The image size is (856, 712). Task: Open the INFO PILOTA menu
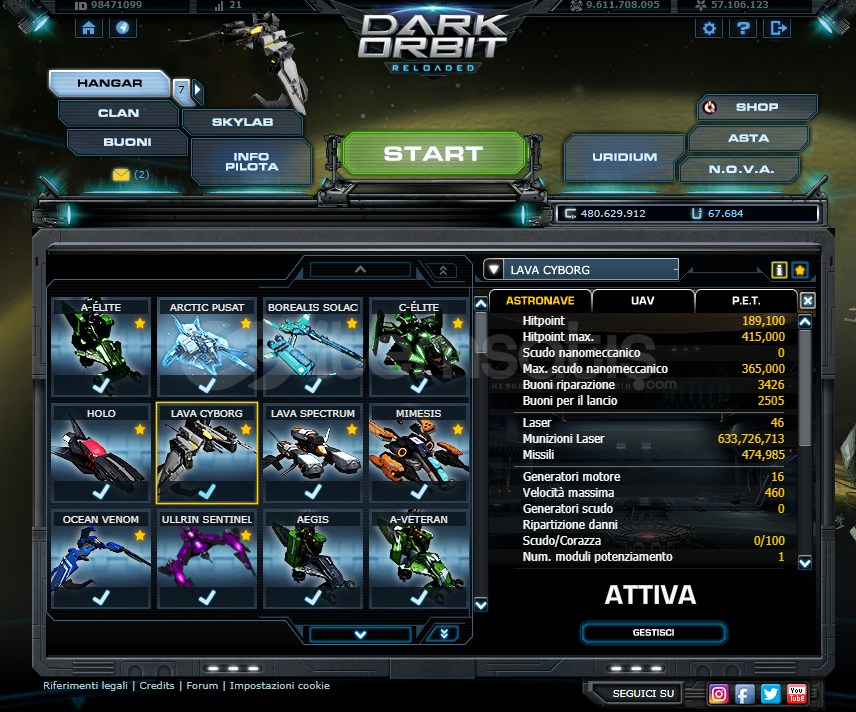tap(252, 162)
